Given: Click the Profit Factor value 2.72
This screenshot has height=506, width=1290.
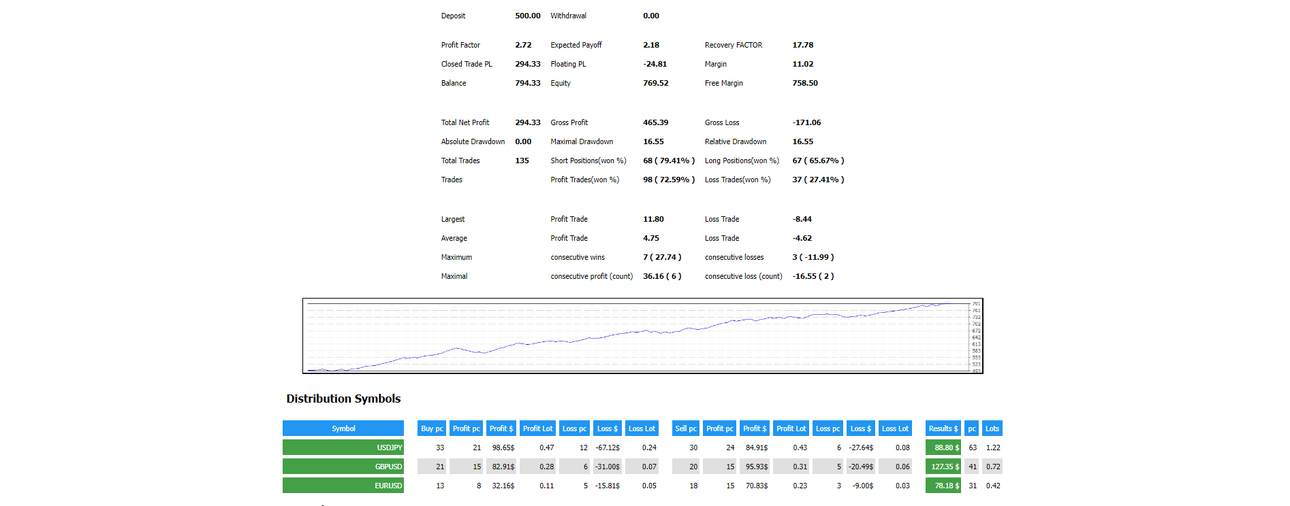Looking at the screenshot, I should (523, 45).
